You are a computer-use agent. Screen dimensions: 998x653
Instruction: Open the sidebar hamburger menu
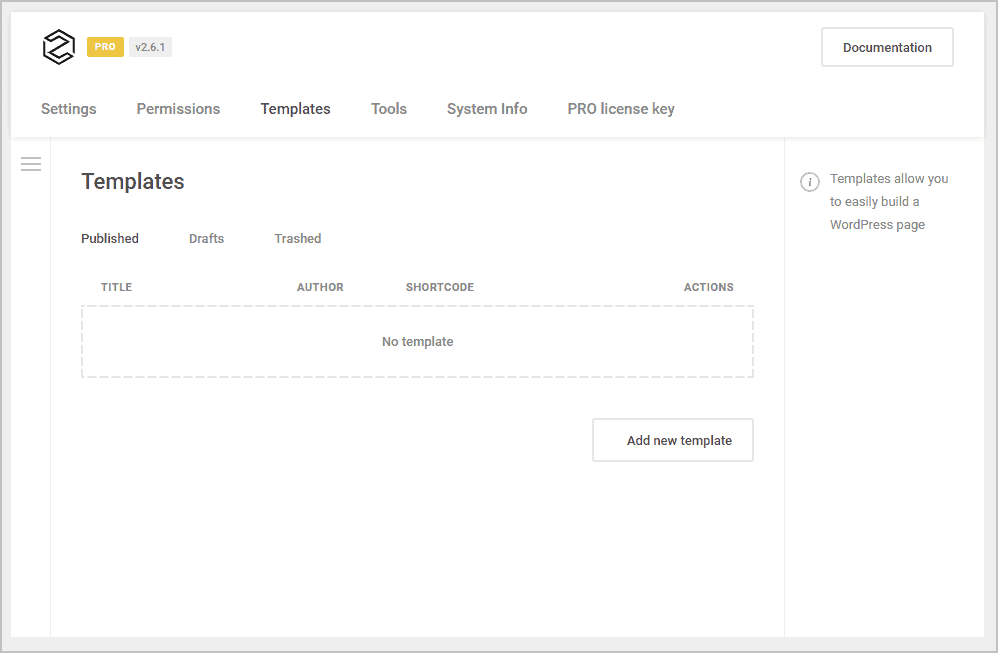click(x=31, y=163)
